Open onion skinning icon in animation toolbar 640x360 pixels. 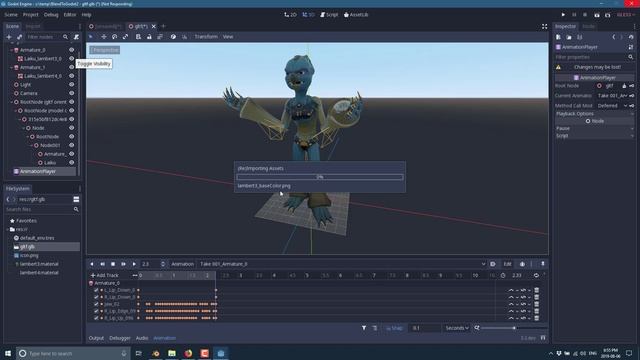[x=522, y=264]
